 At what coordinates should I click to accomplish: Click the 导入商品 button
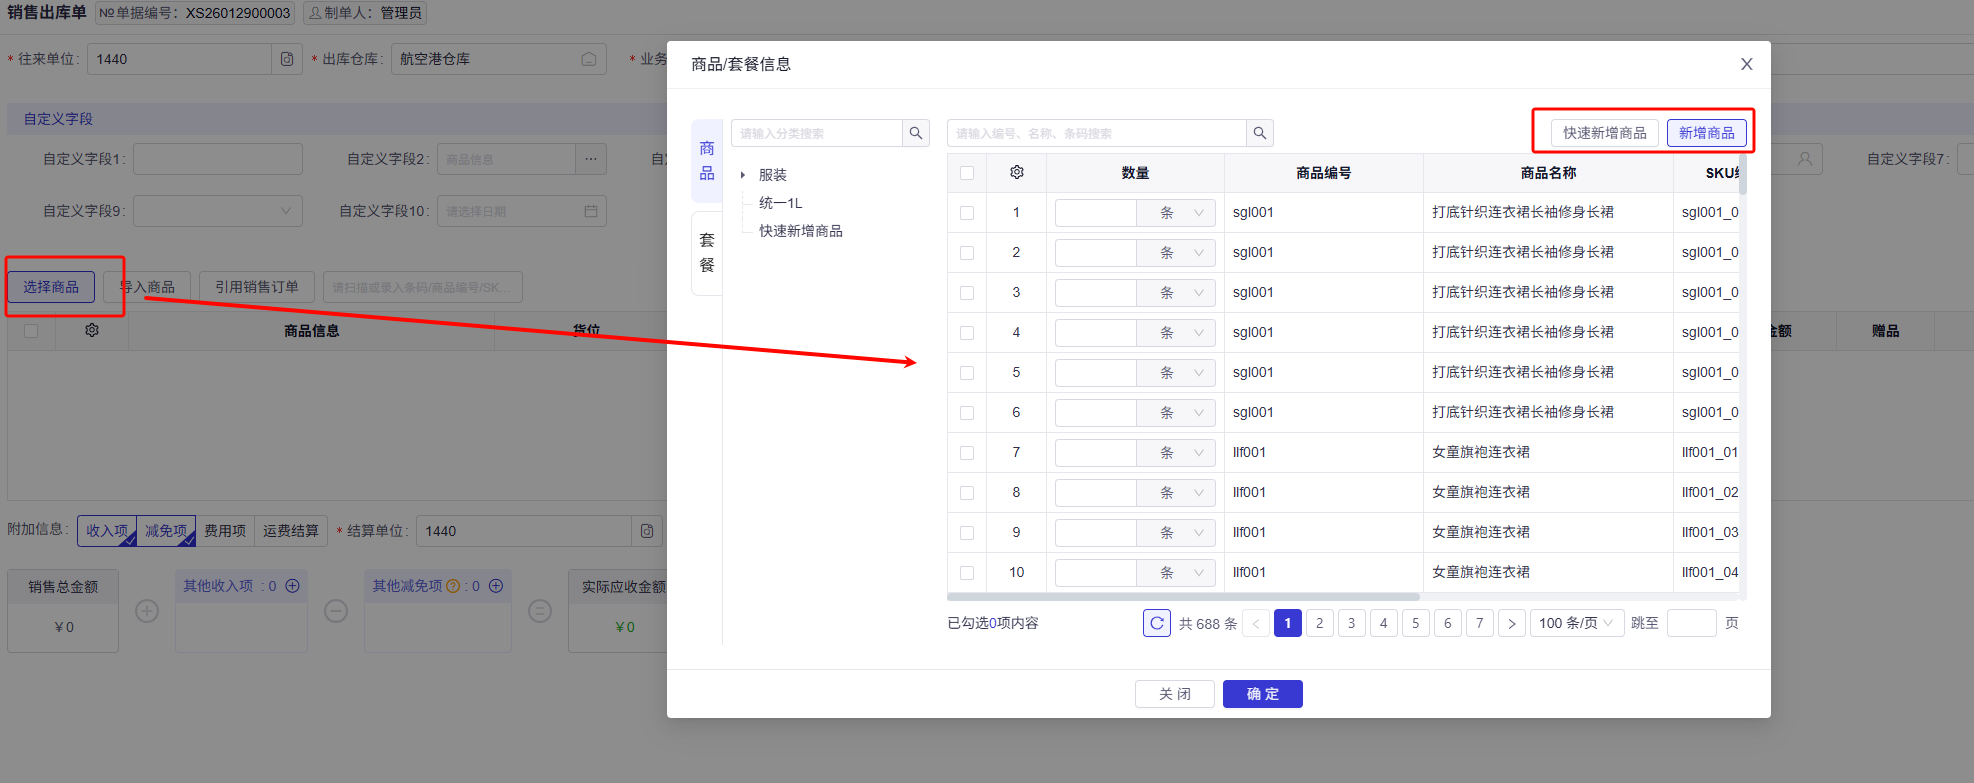point(147,287)
